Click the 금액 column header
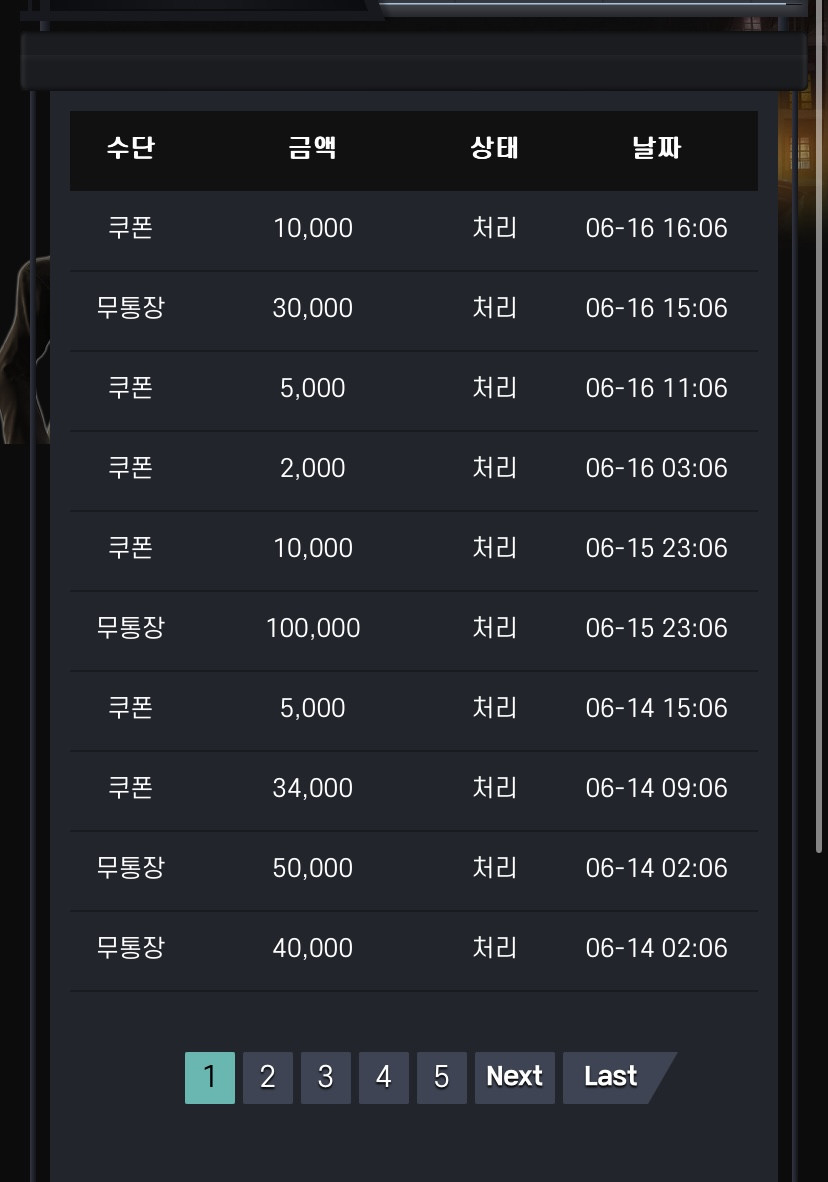Screen dimensions: 828x1182 coord(312,148)
